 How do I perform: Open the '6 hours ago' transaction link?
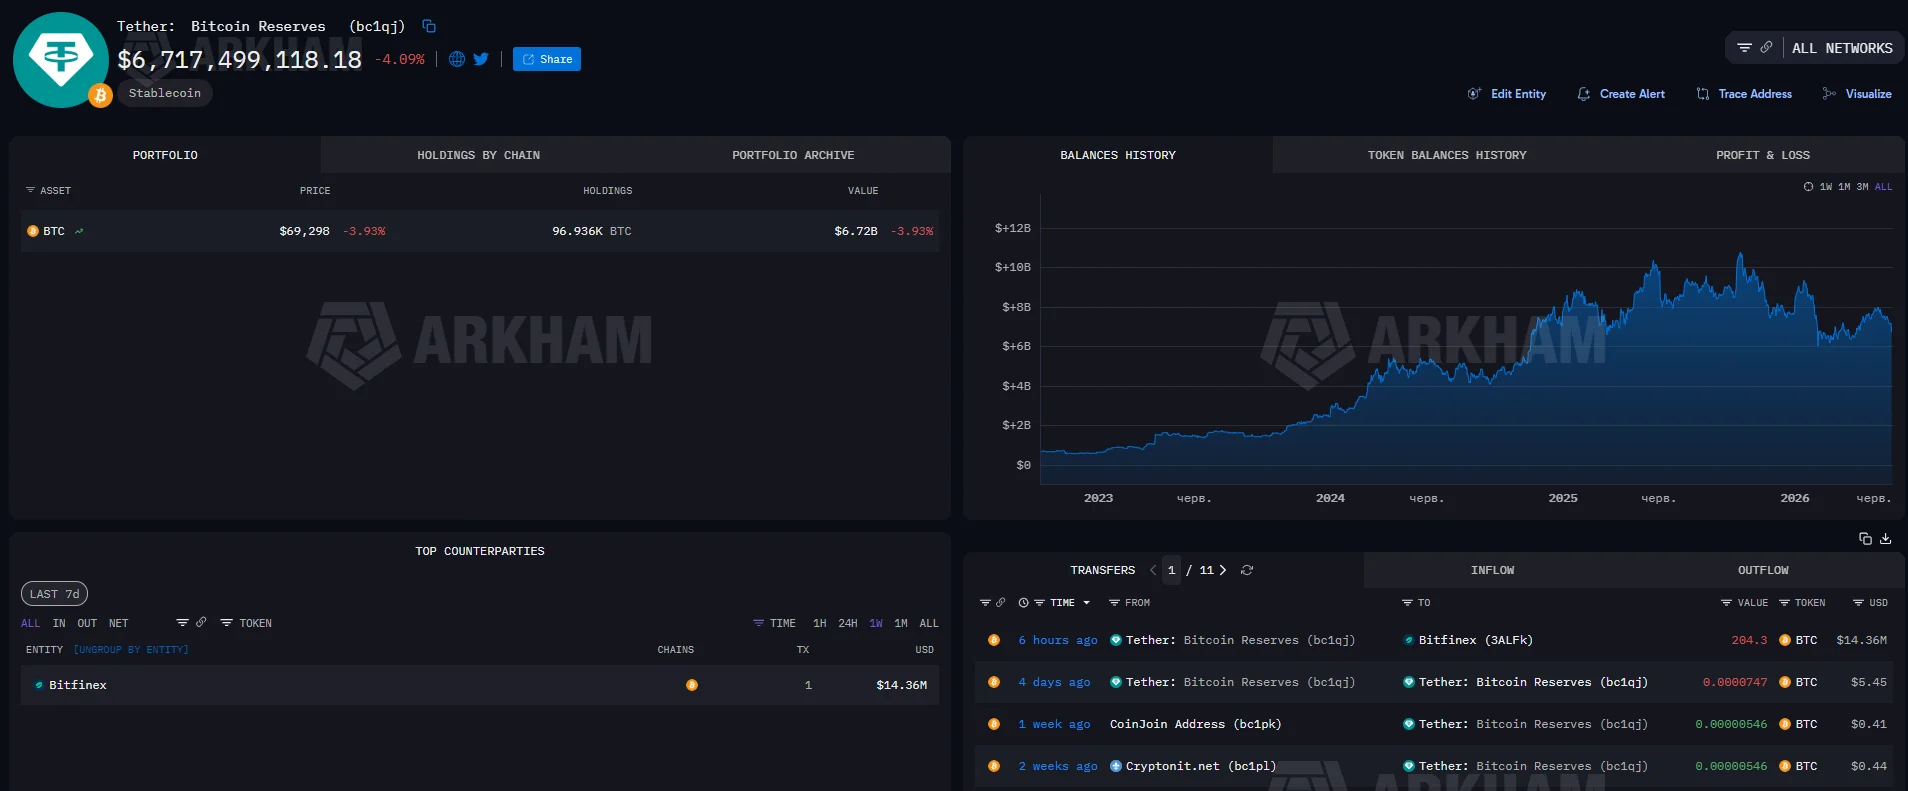pos(1058,640)
